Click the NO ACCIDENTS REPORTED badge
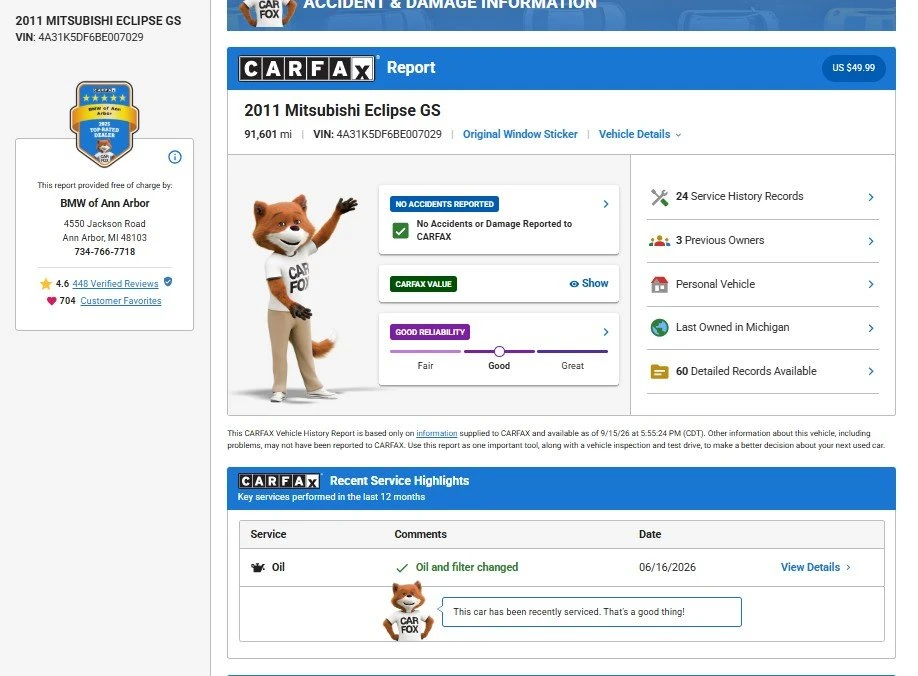 coord(444,204)
